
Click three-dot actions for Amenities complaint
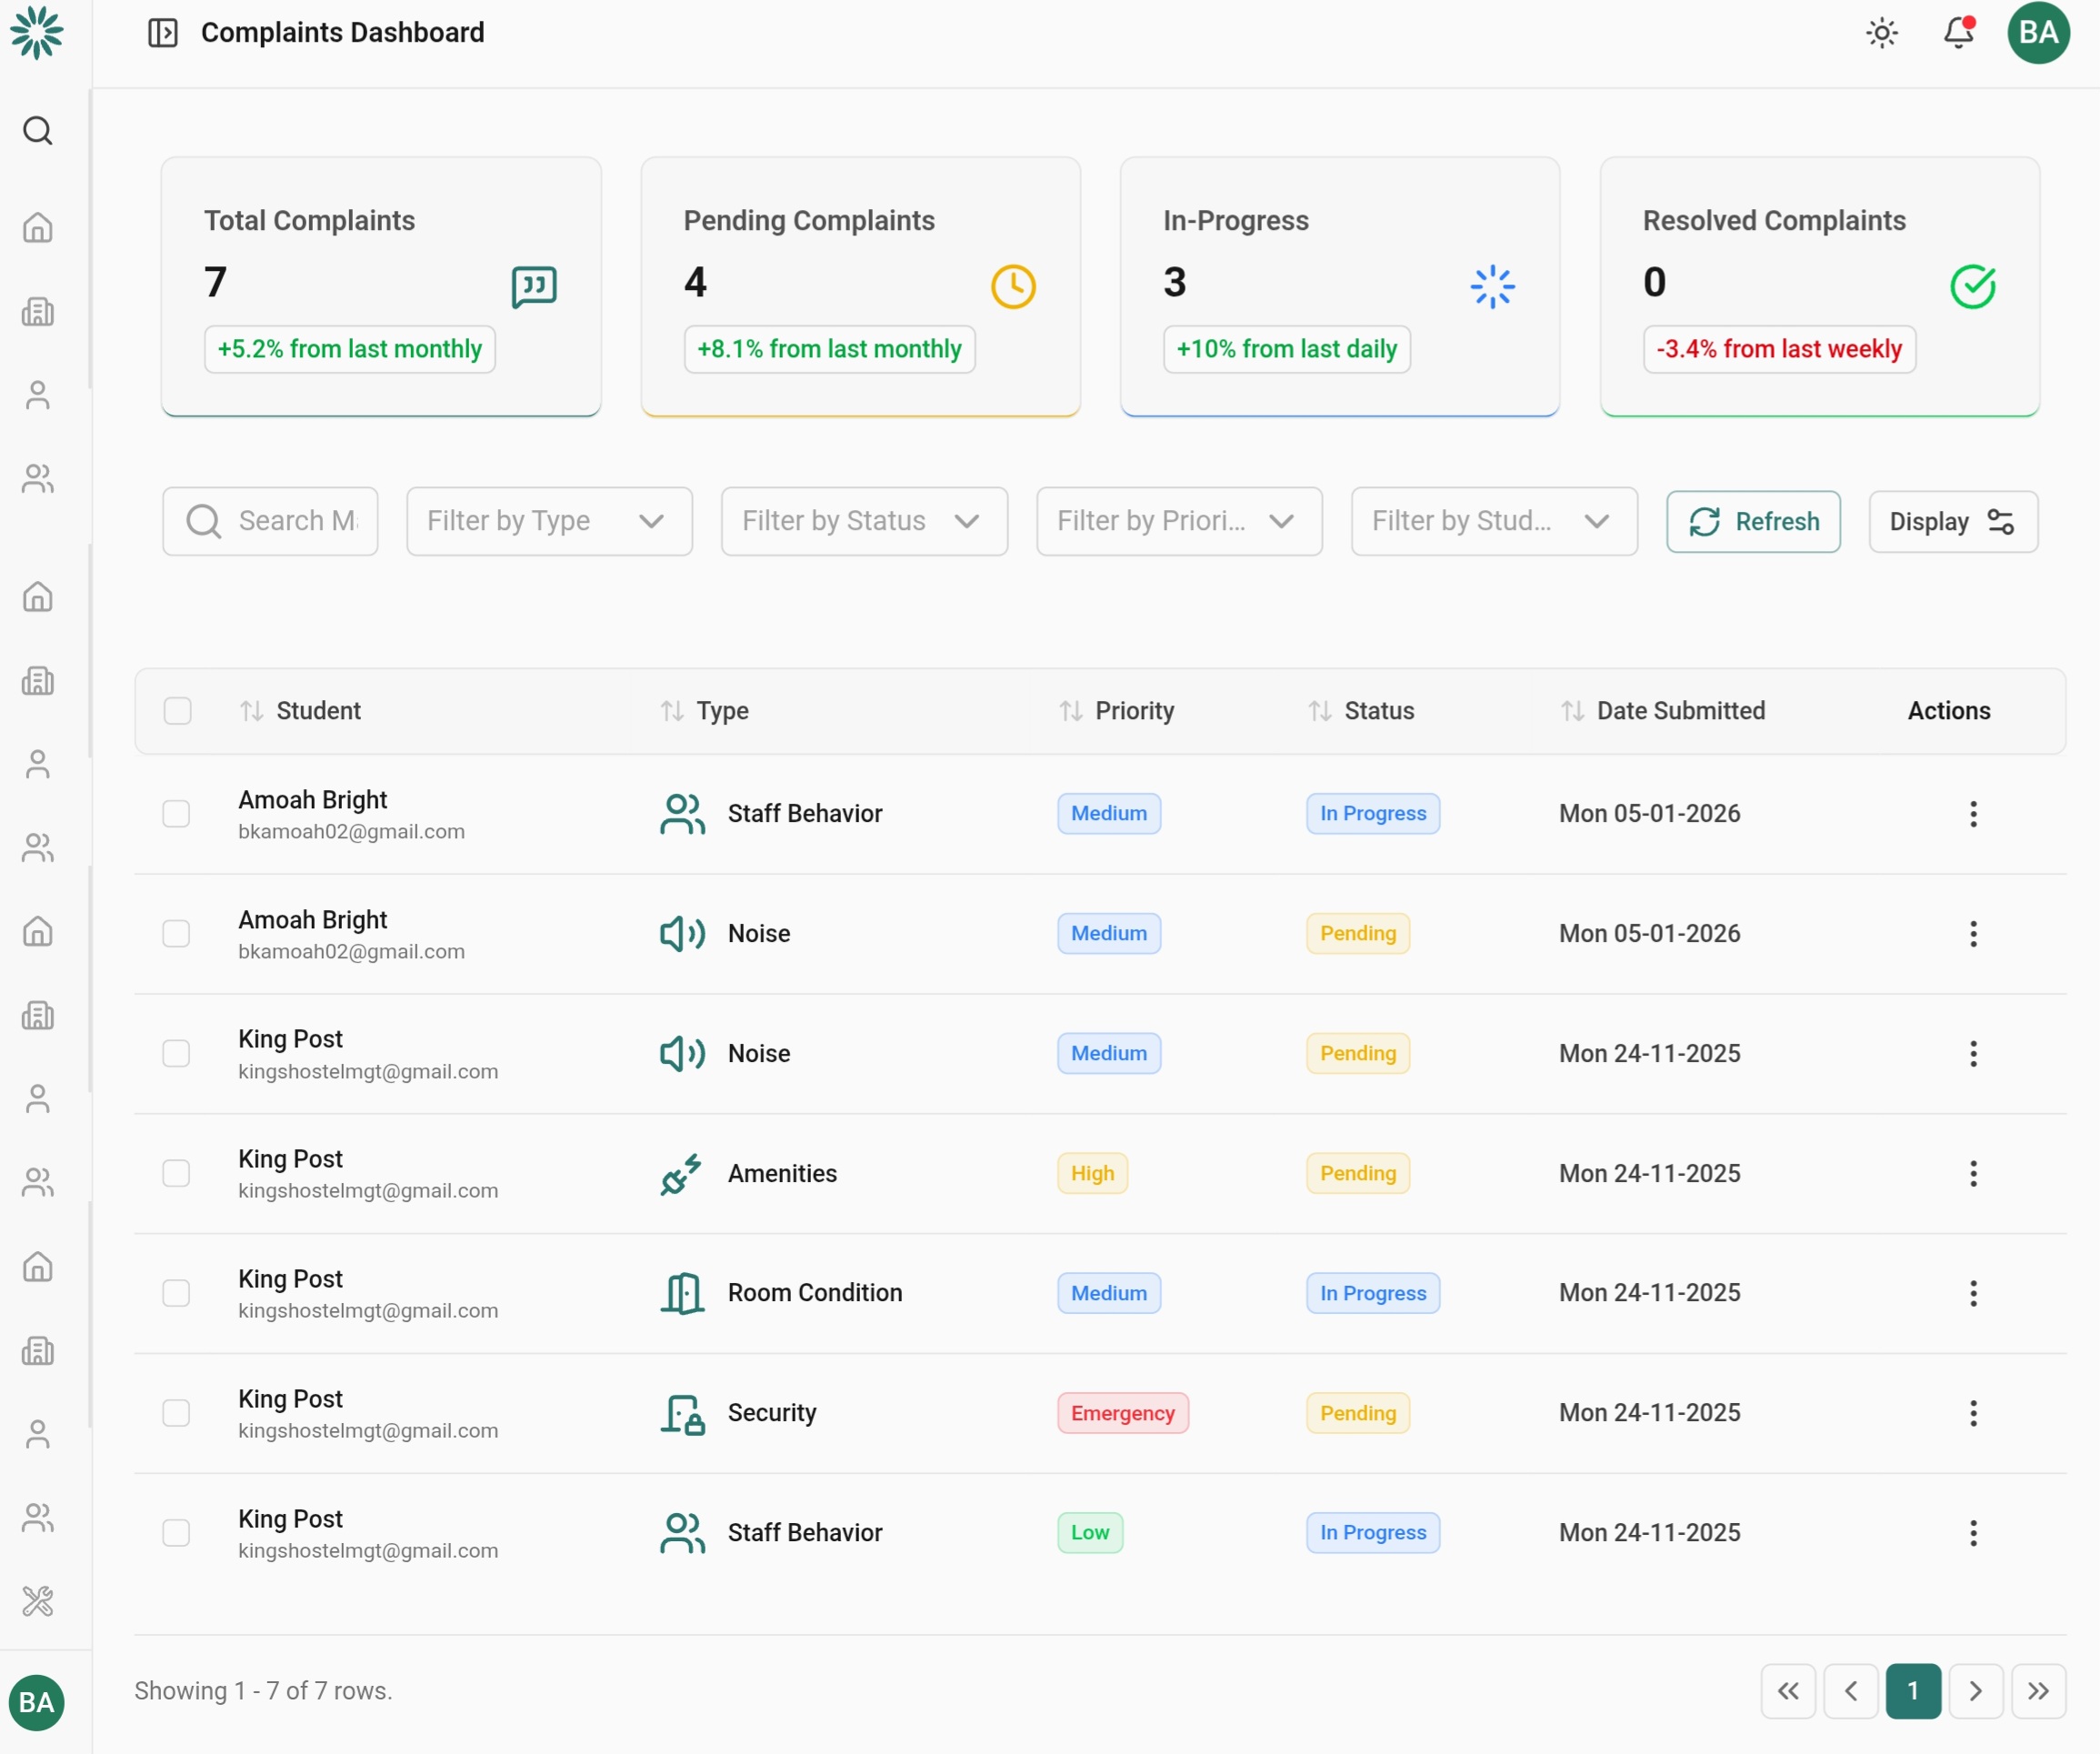pos(1972,1173)
